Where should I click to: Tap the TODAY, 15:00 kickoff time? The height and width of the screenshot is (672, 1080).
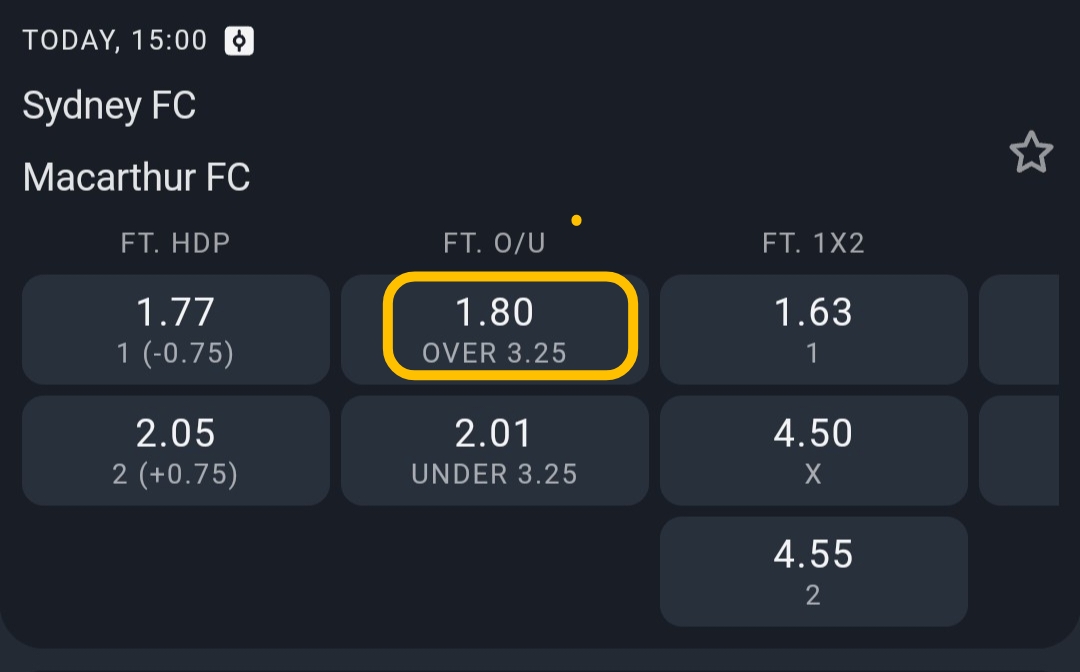click(x=115, y=41)
